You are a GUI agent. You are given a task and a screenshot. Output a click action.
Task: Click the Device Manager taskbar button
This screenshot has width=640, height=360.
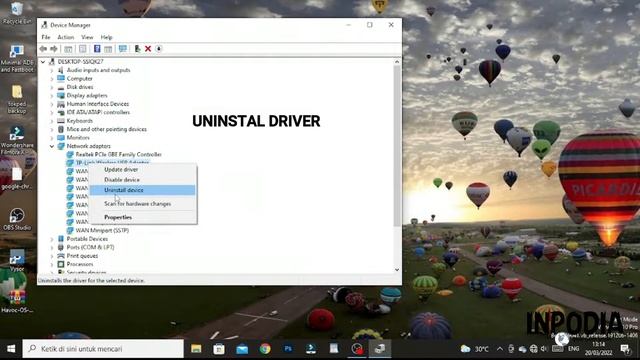(x=380, y=349)
